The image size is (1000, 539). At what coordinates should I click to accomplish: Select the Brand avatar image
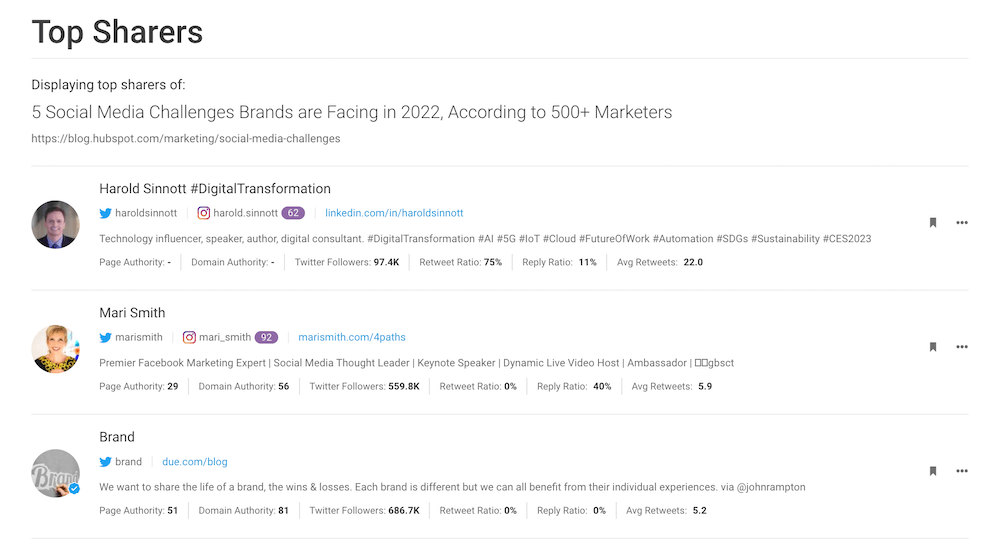[x=56, y=472]
